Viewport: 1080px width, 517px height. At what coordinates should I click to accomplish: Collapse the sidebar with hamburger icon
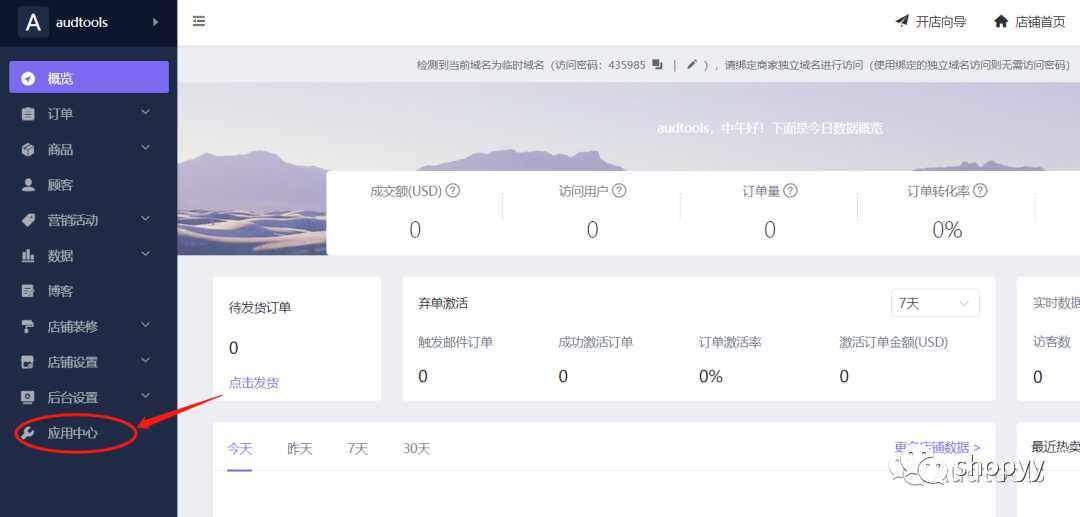tap(199, 21)
